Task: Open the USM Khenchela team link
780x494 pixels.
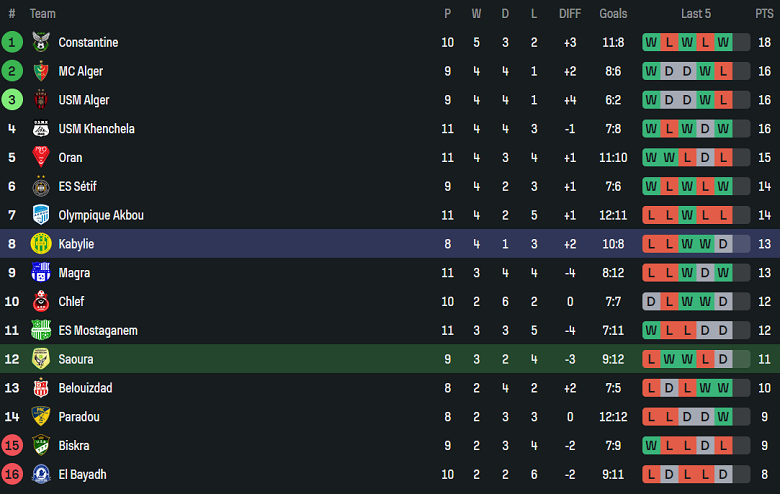Action: click(x=96, y=129)
